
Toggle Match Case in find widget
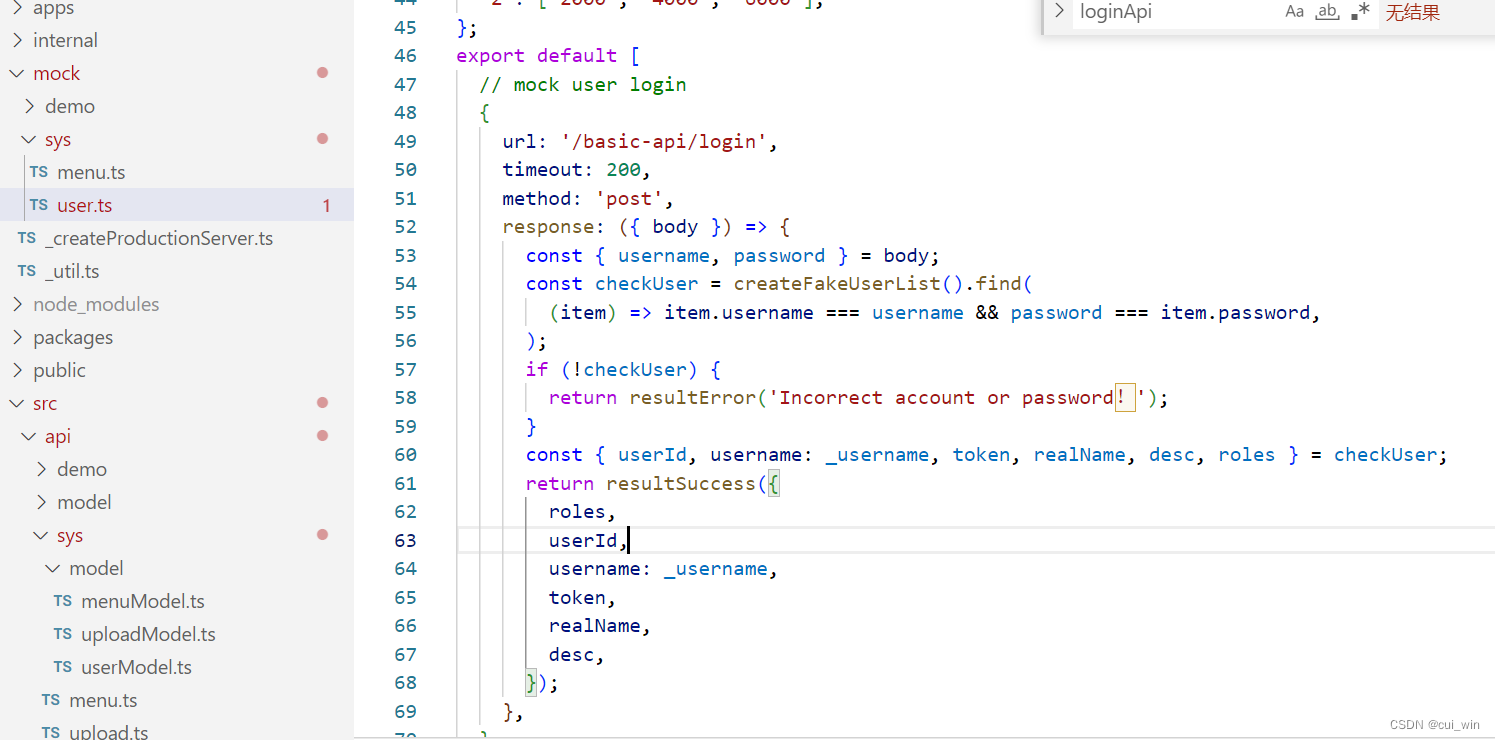pyautogui.click(x=1295, y=12)
